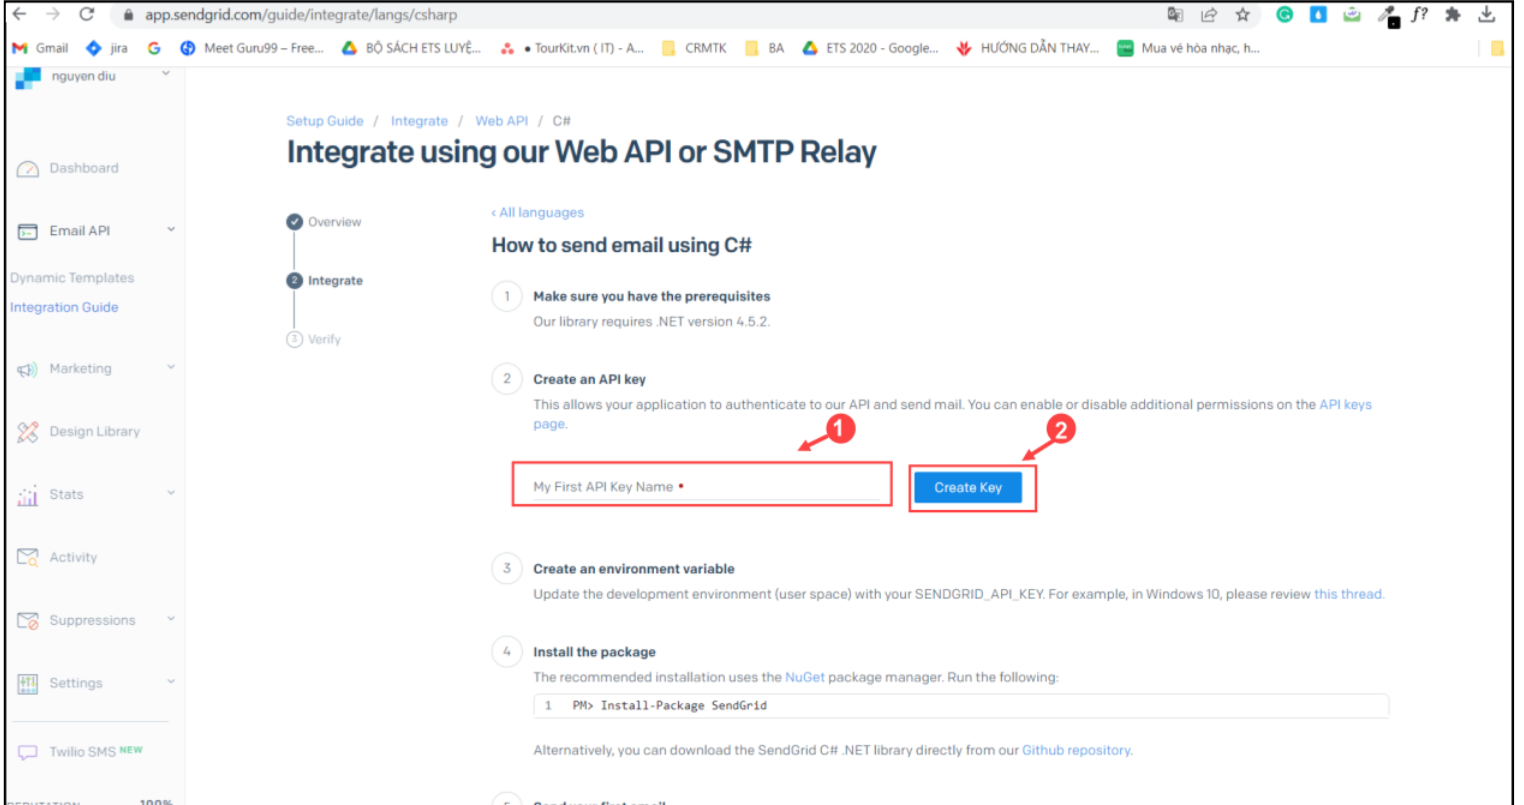
Task: Select the Integrate step in progress list
Action: [325, 281]
